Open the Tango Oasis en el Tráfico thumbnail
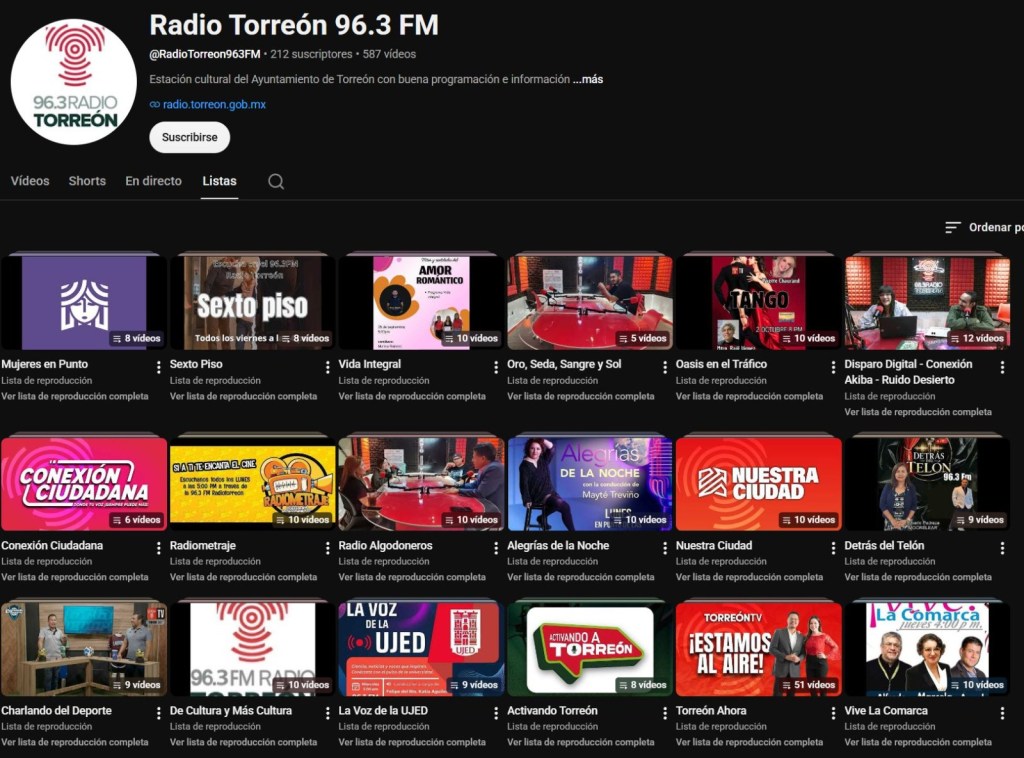 pyautogui.click(x=758, y=303)
